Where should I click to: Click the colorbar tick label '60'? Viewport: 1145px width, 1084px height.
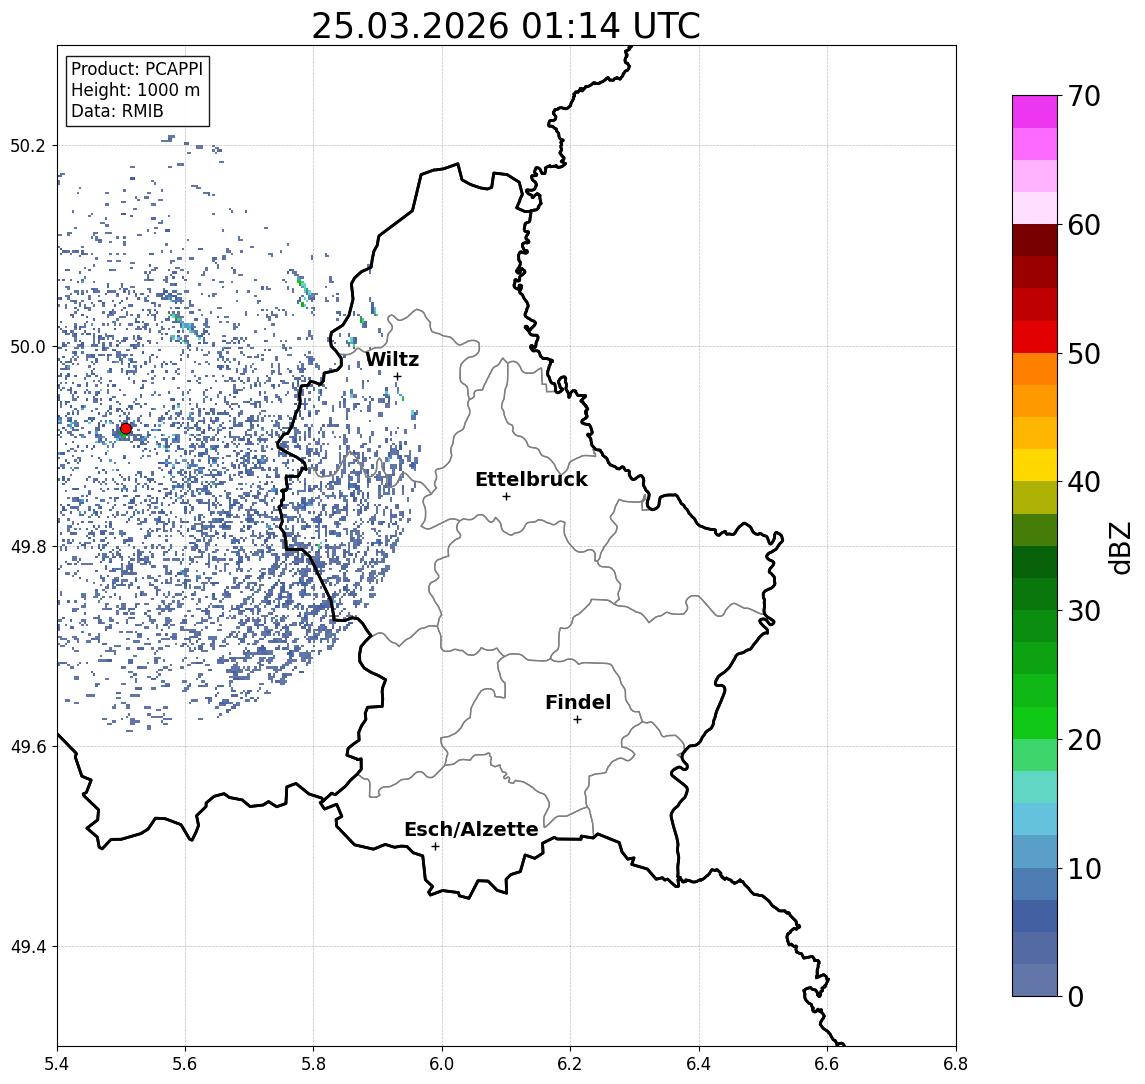tap(1084, 225)
